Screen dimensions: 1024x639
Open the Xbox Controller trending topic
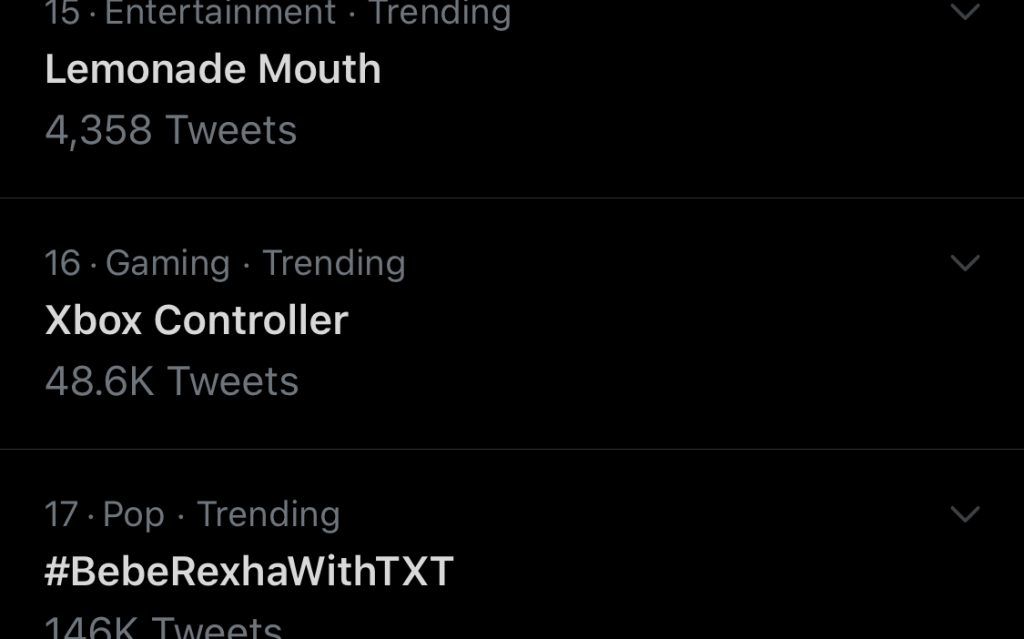click(197, 320)
